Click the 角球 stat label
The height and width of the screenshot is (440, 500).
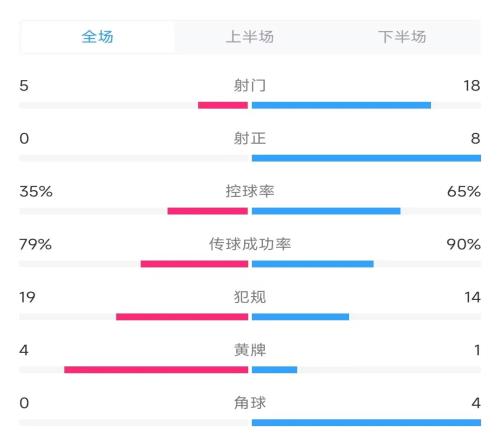(x=250, y=403)
